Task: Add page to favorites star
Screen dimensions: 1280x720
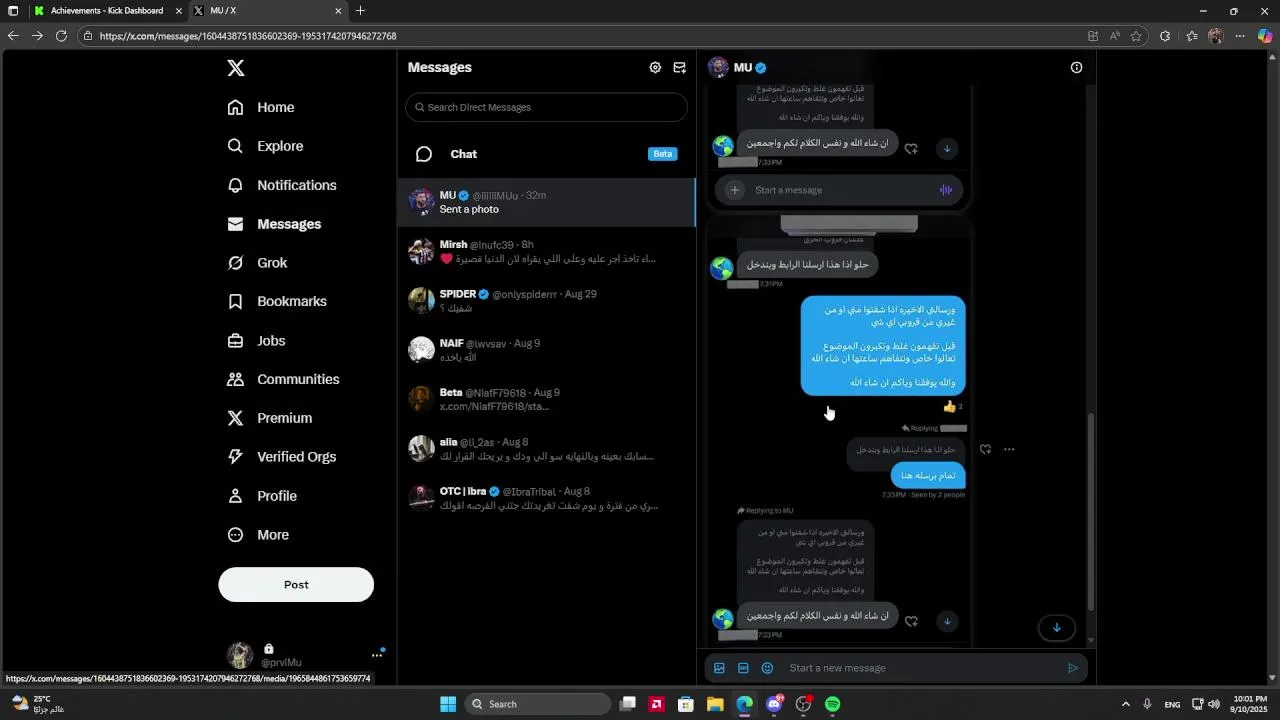Action: [x=1136, y=36]
